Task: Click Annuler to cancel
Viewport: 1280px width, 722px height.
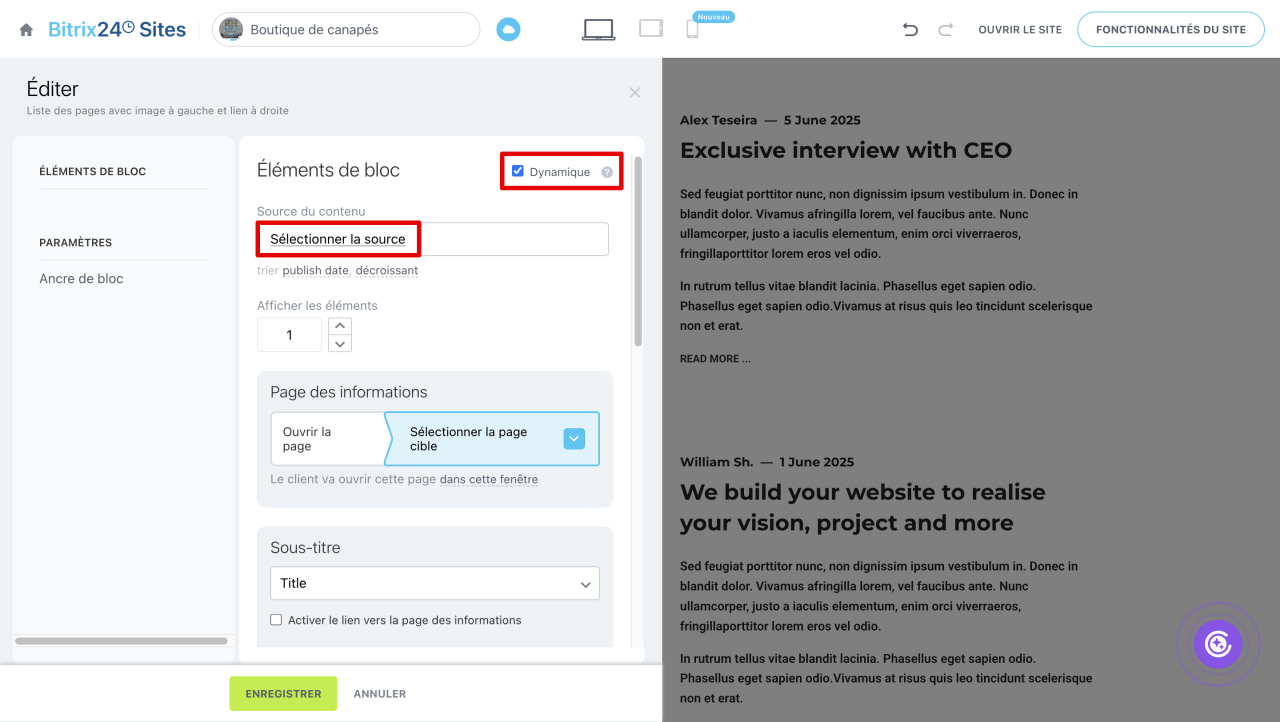Action: (x=380, y=694)
